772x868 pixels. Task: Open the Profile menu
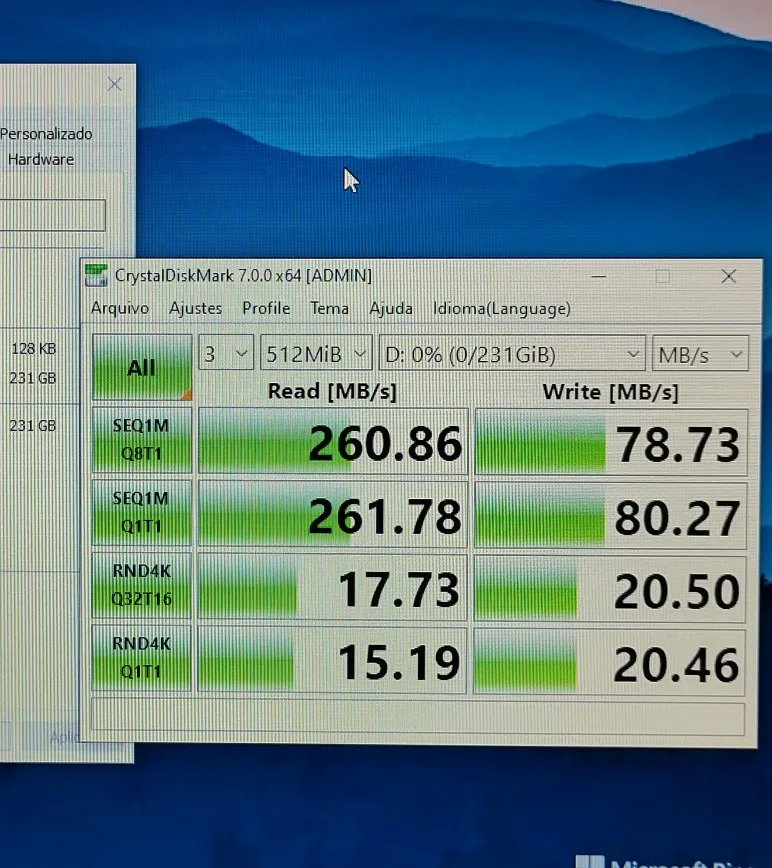click(266, 308)
